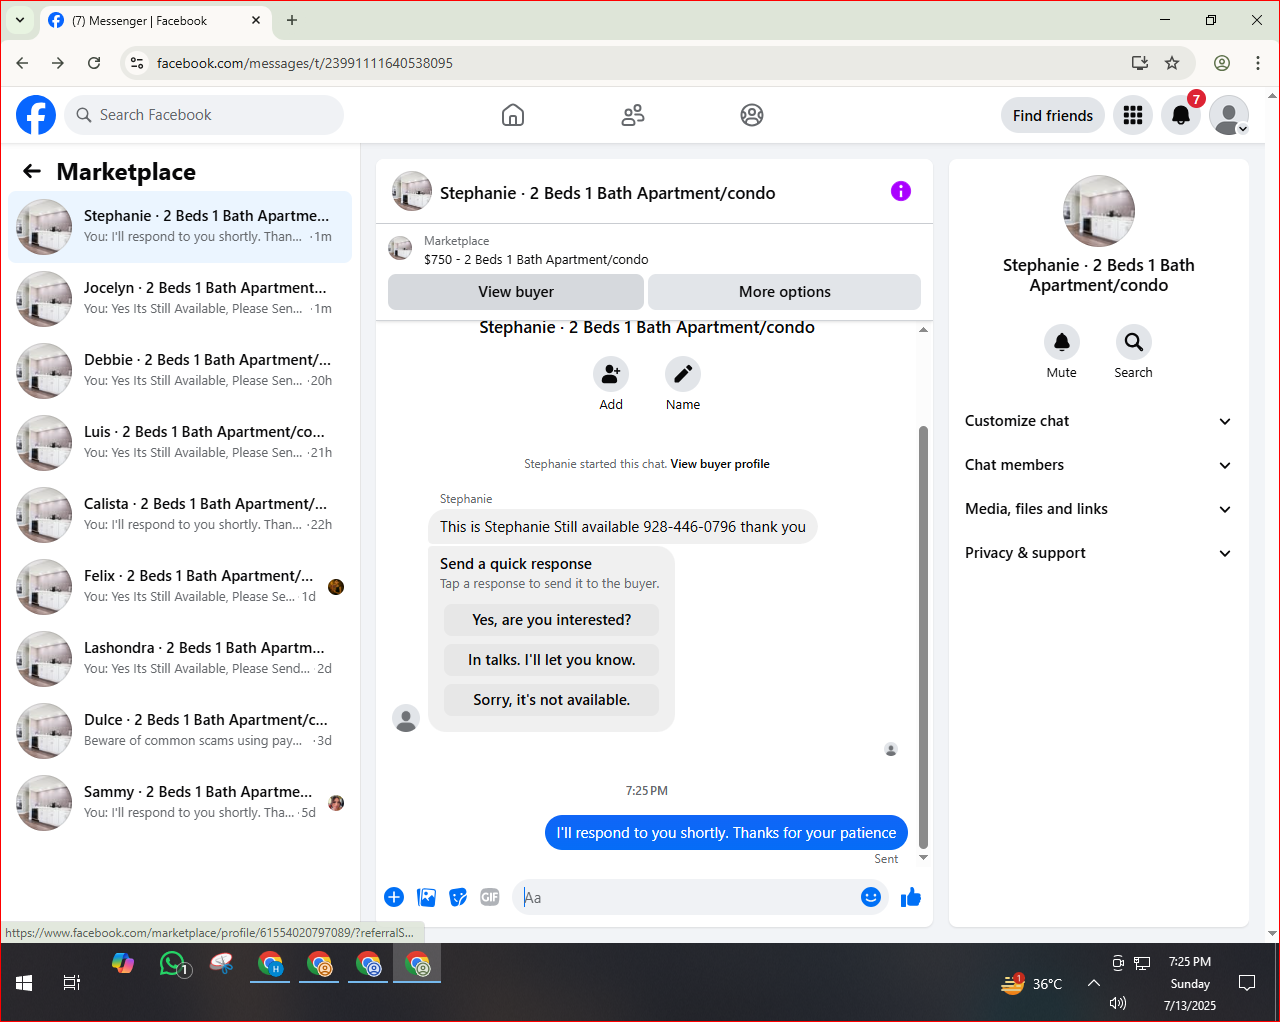
Task: Open the tab search dropdown arrow
Action: pos(19,20)
